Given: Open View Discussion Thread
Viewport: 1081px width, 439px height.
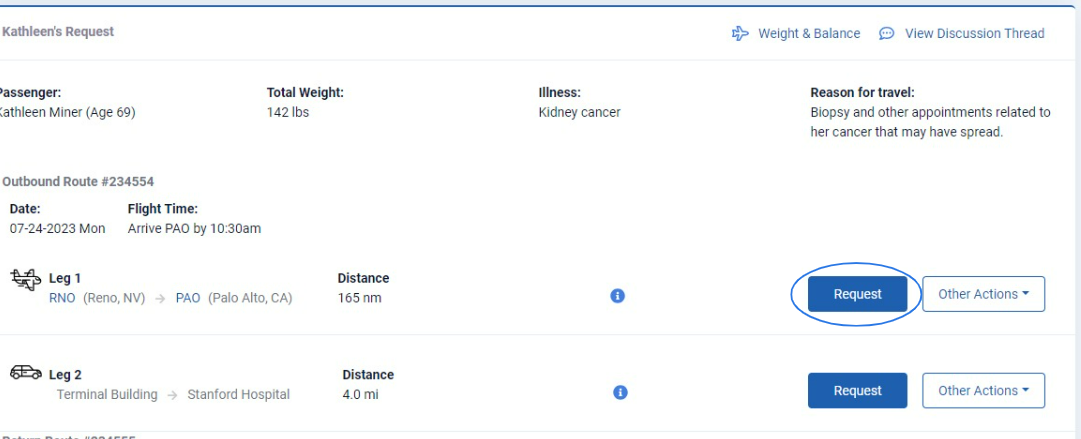Looking at the screenshot, I should click(974, 33).
